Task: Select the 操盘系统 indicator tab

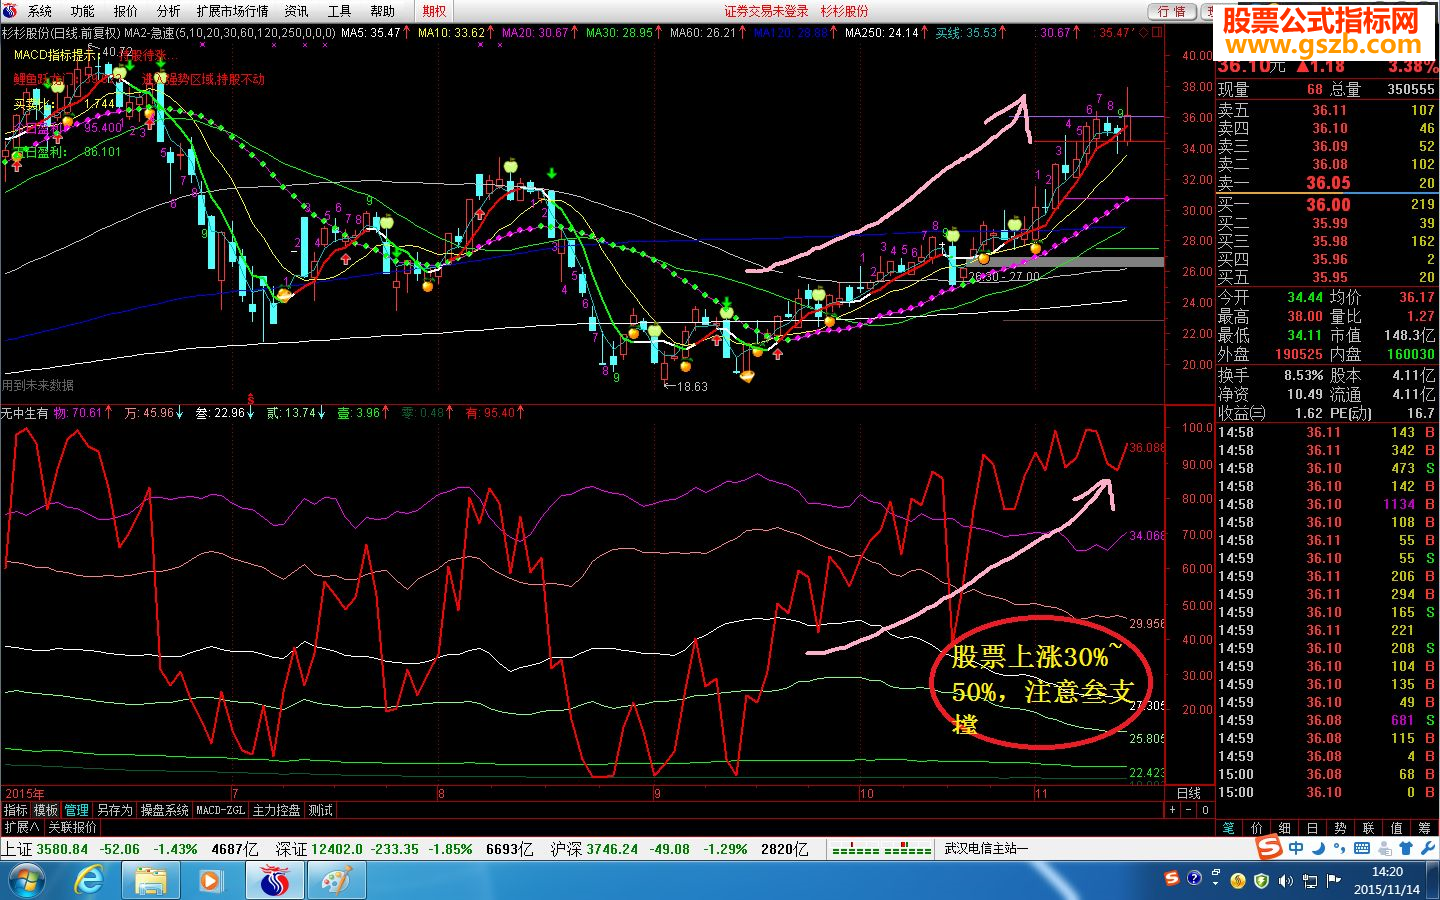Action: (164, 810)
